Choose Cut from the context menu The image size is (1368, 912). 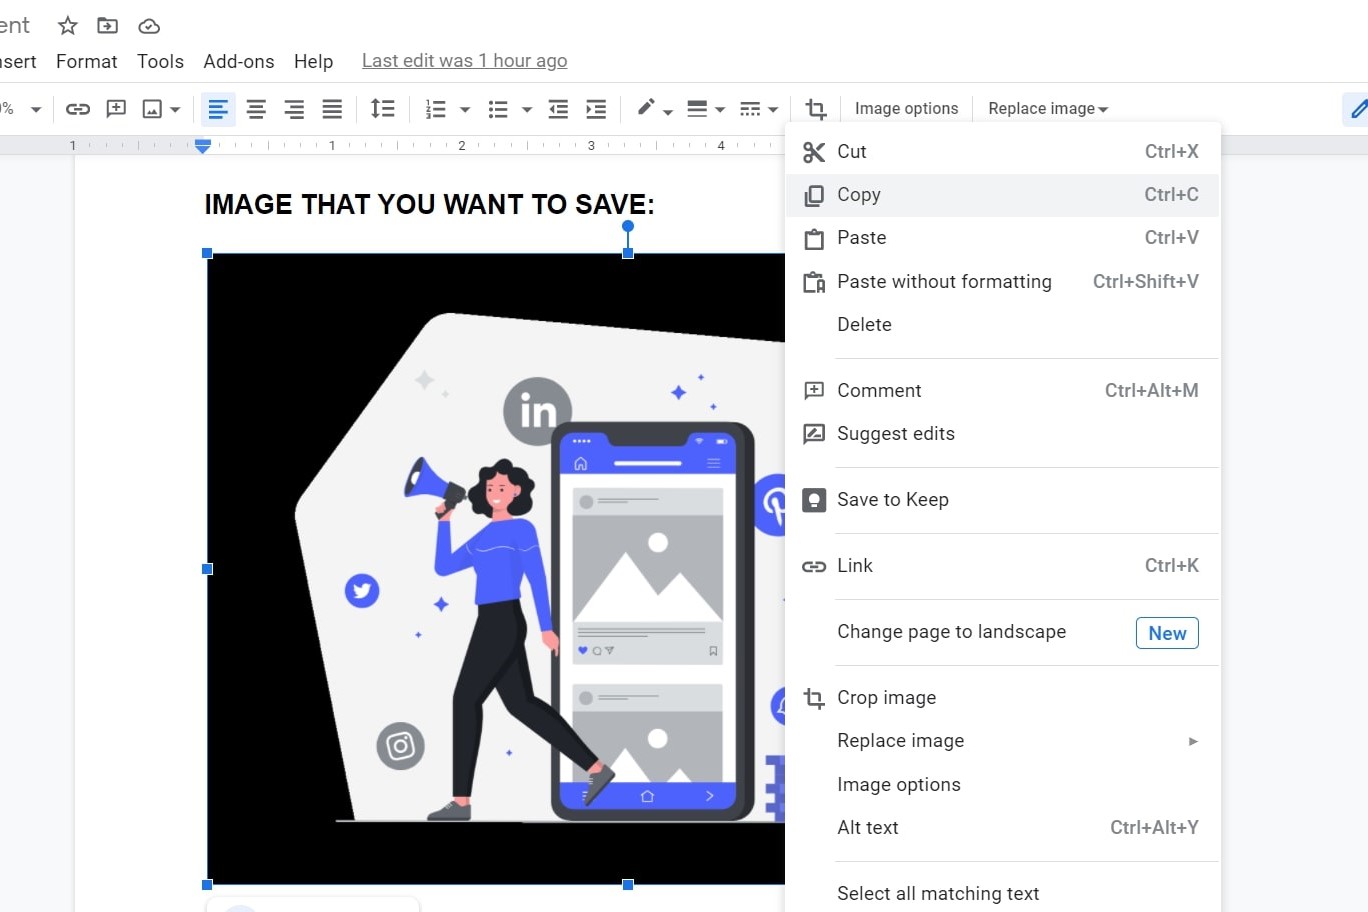tap(1002, 152)
